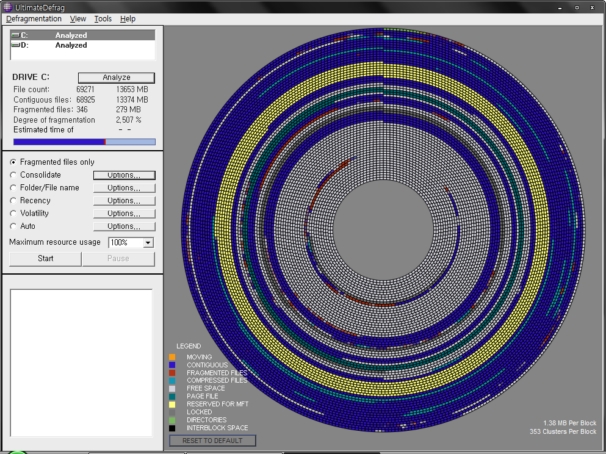Select the Volatility radio button
606x454 pixels.
13,213
